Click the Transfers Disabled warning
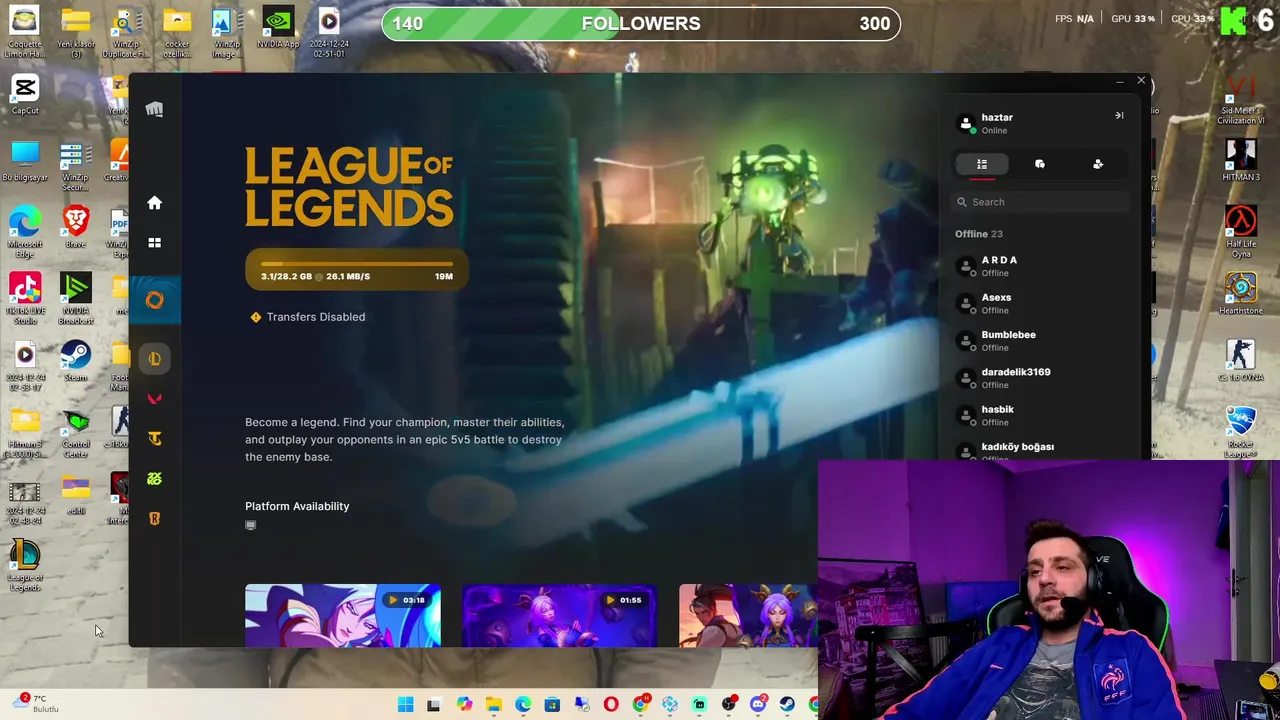1280x720 pixels. pyautogui.click(x=307, y=317)
